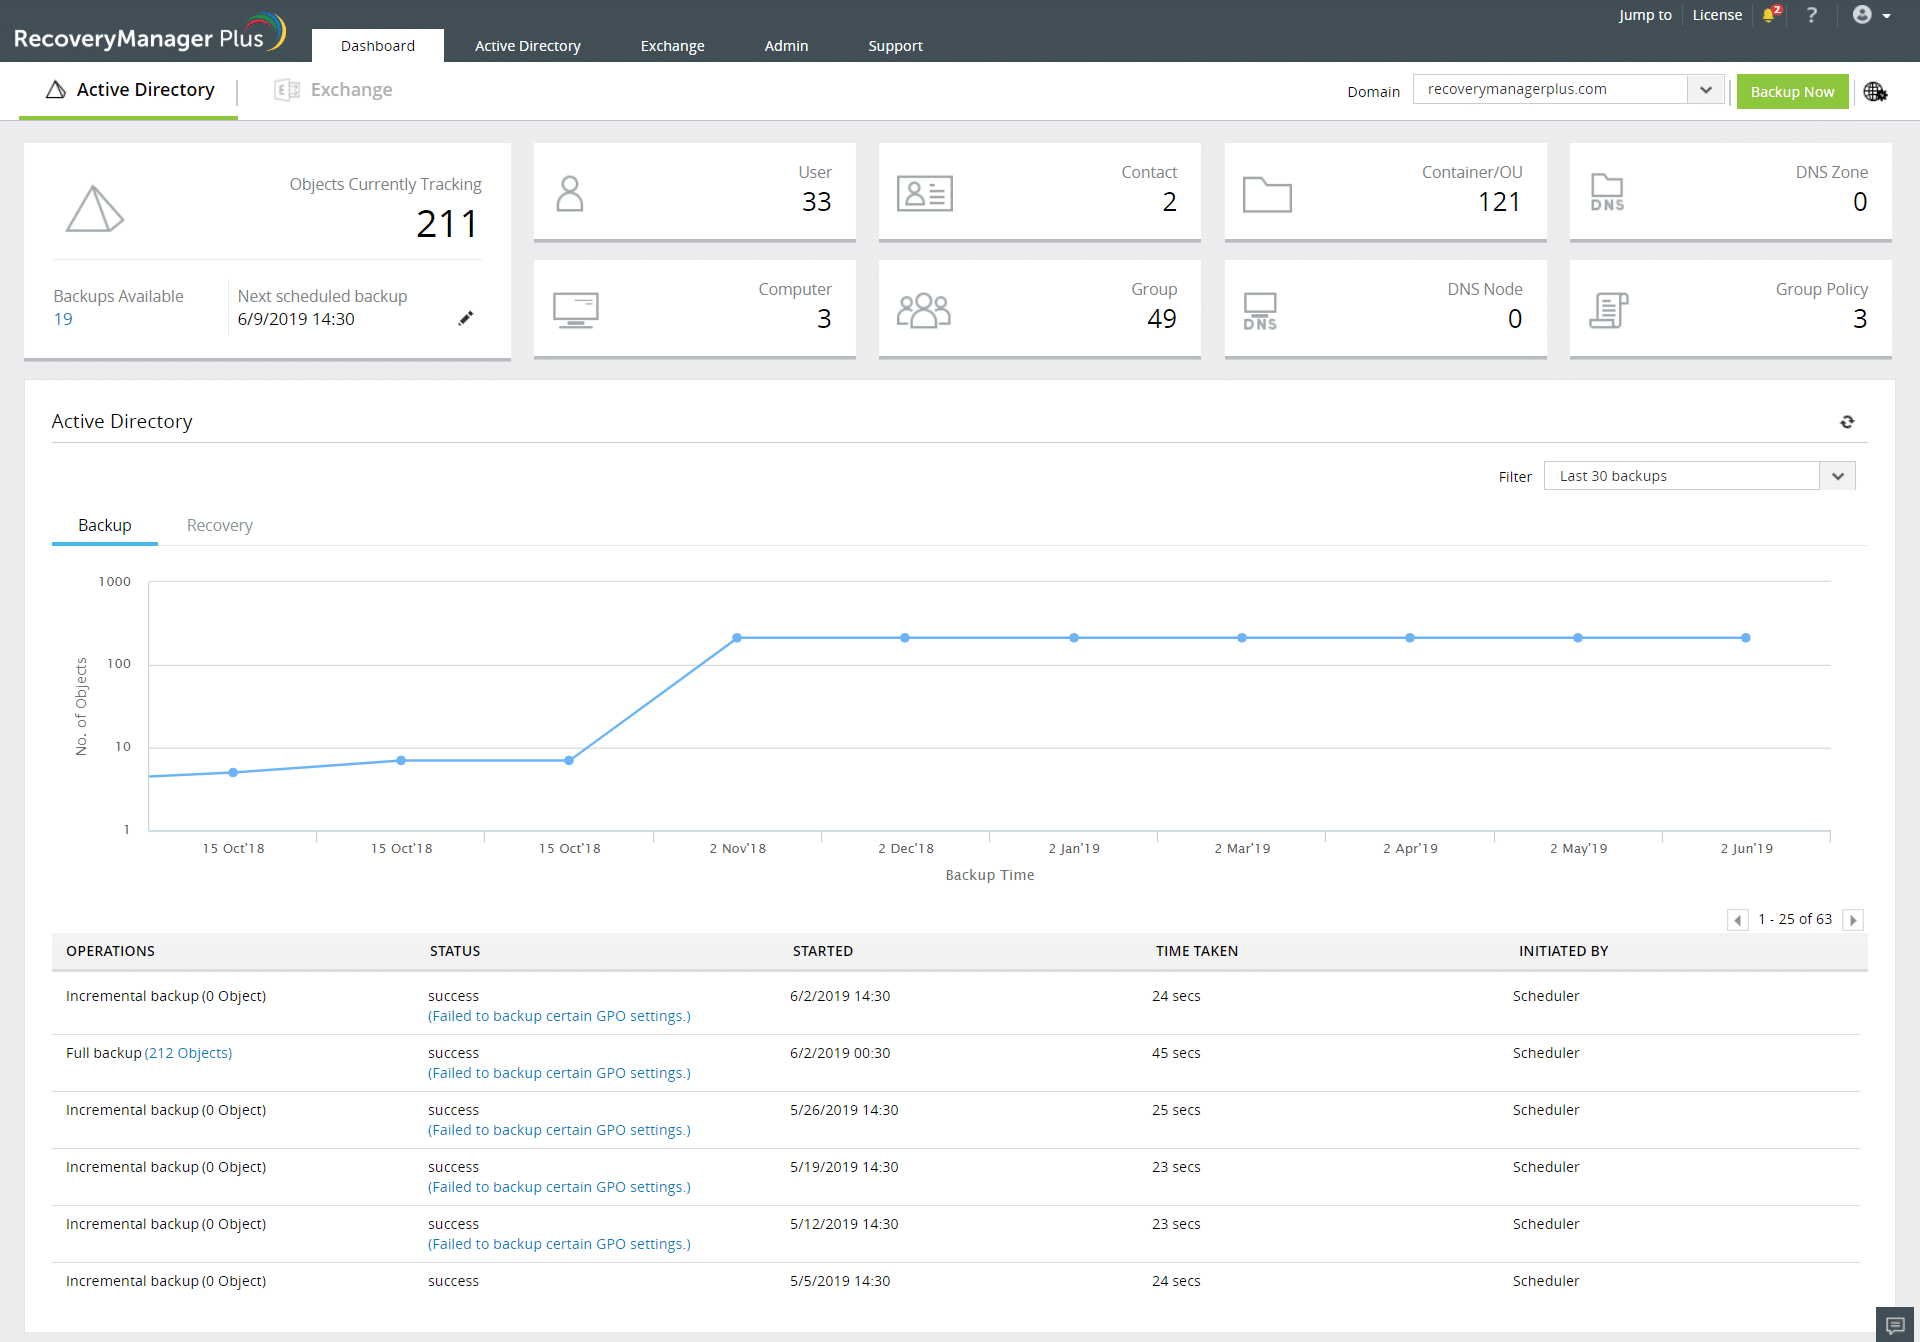Click the RecoveryManager Plus logo
The width and height of the screenshot is (1920, 1342).
[x=150, y=32]
